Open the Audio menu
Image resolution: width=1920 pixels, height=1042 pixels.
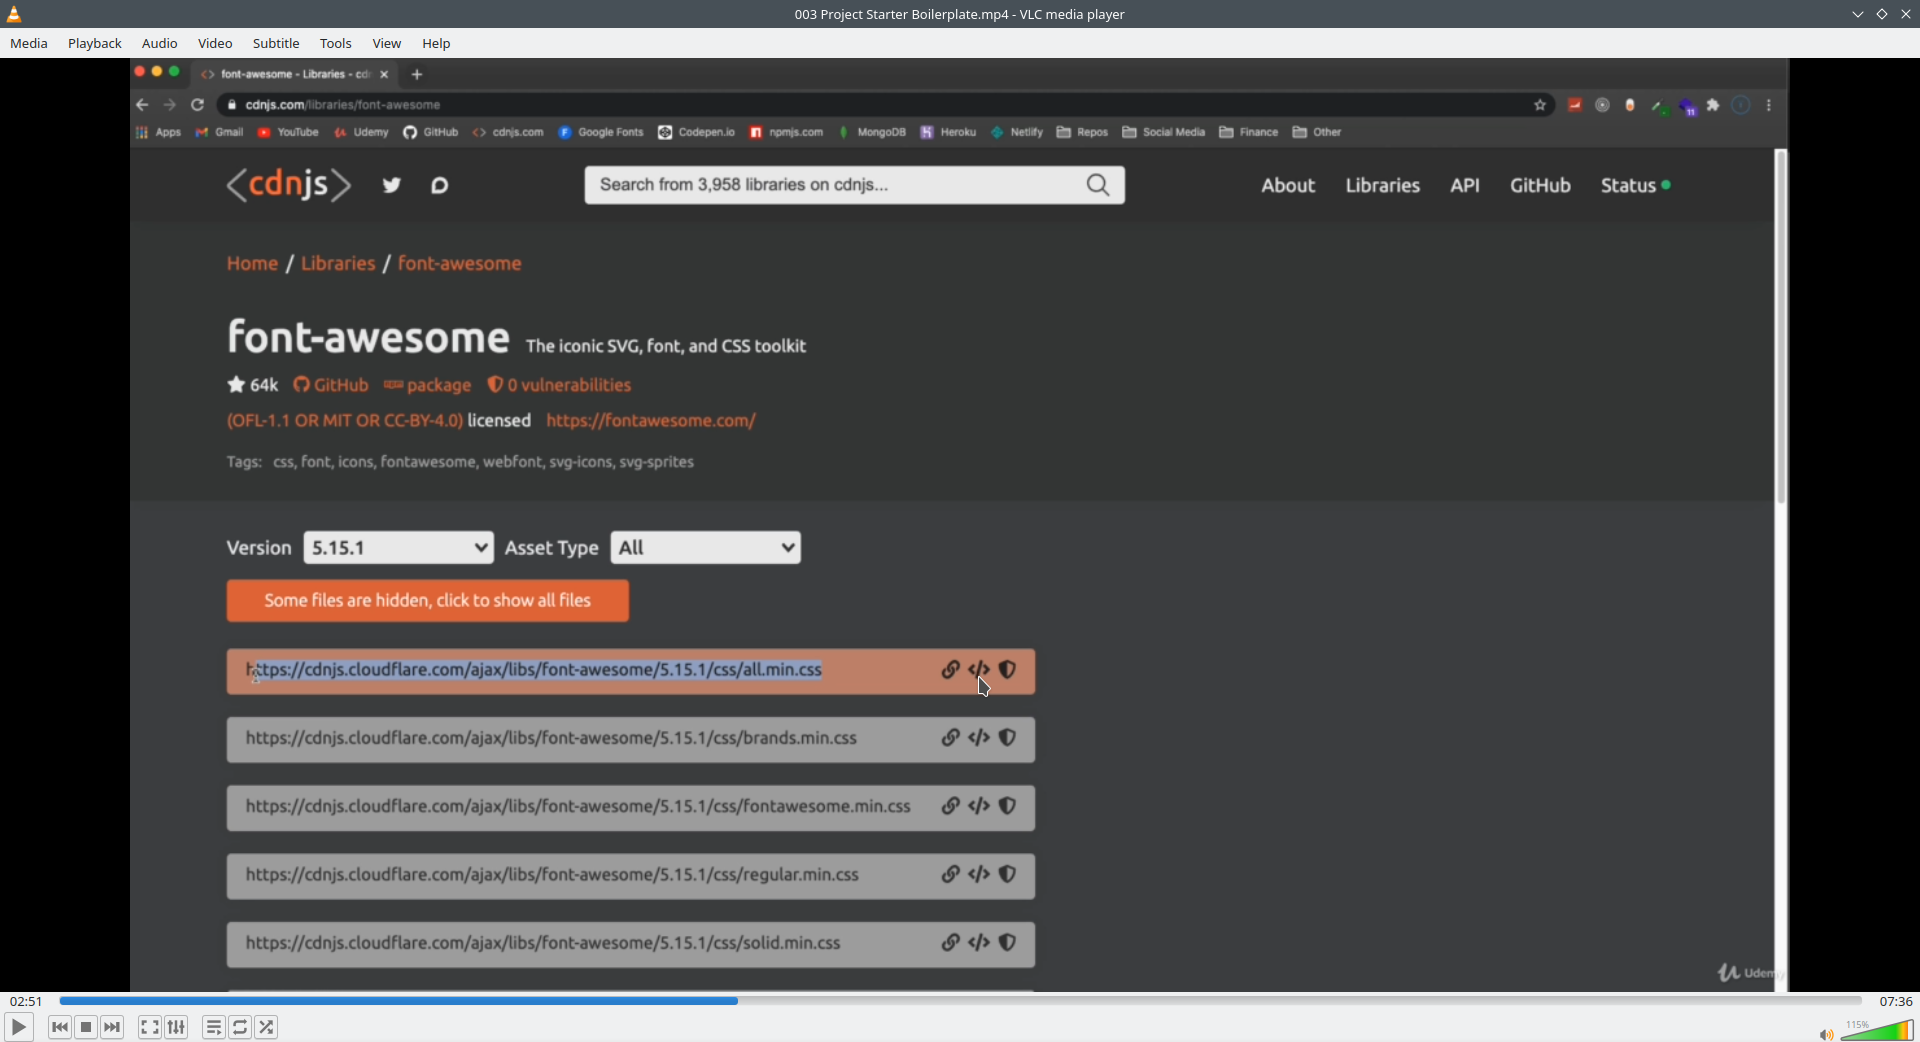(x=160, y=43)
